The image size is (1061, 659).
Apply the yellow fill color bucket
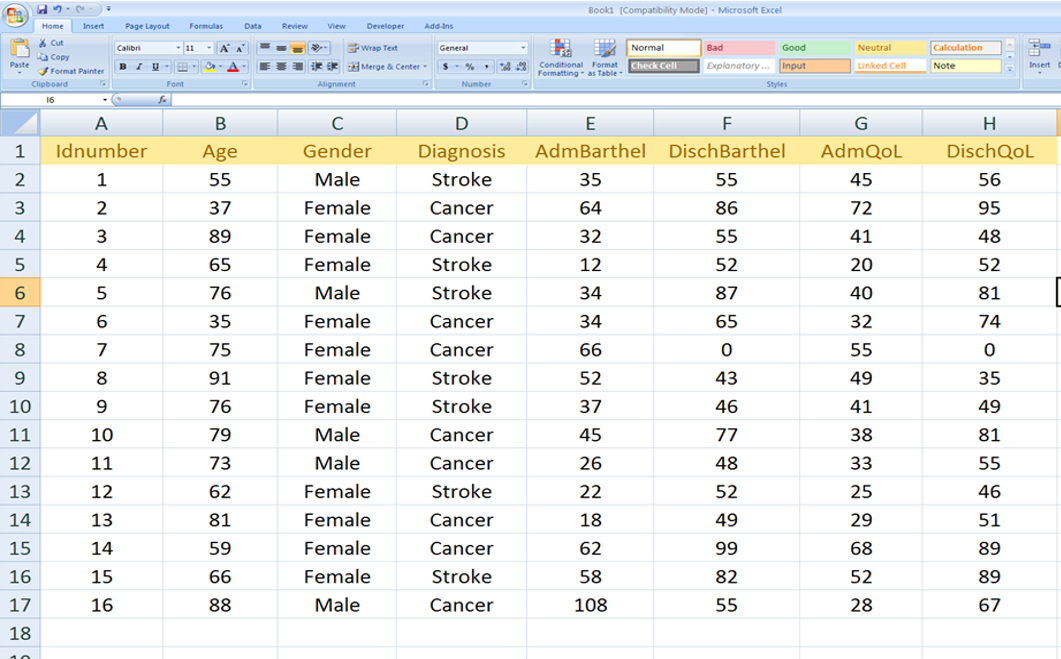pyautogui.click(x=209, y=67)
